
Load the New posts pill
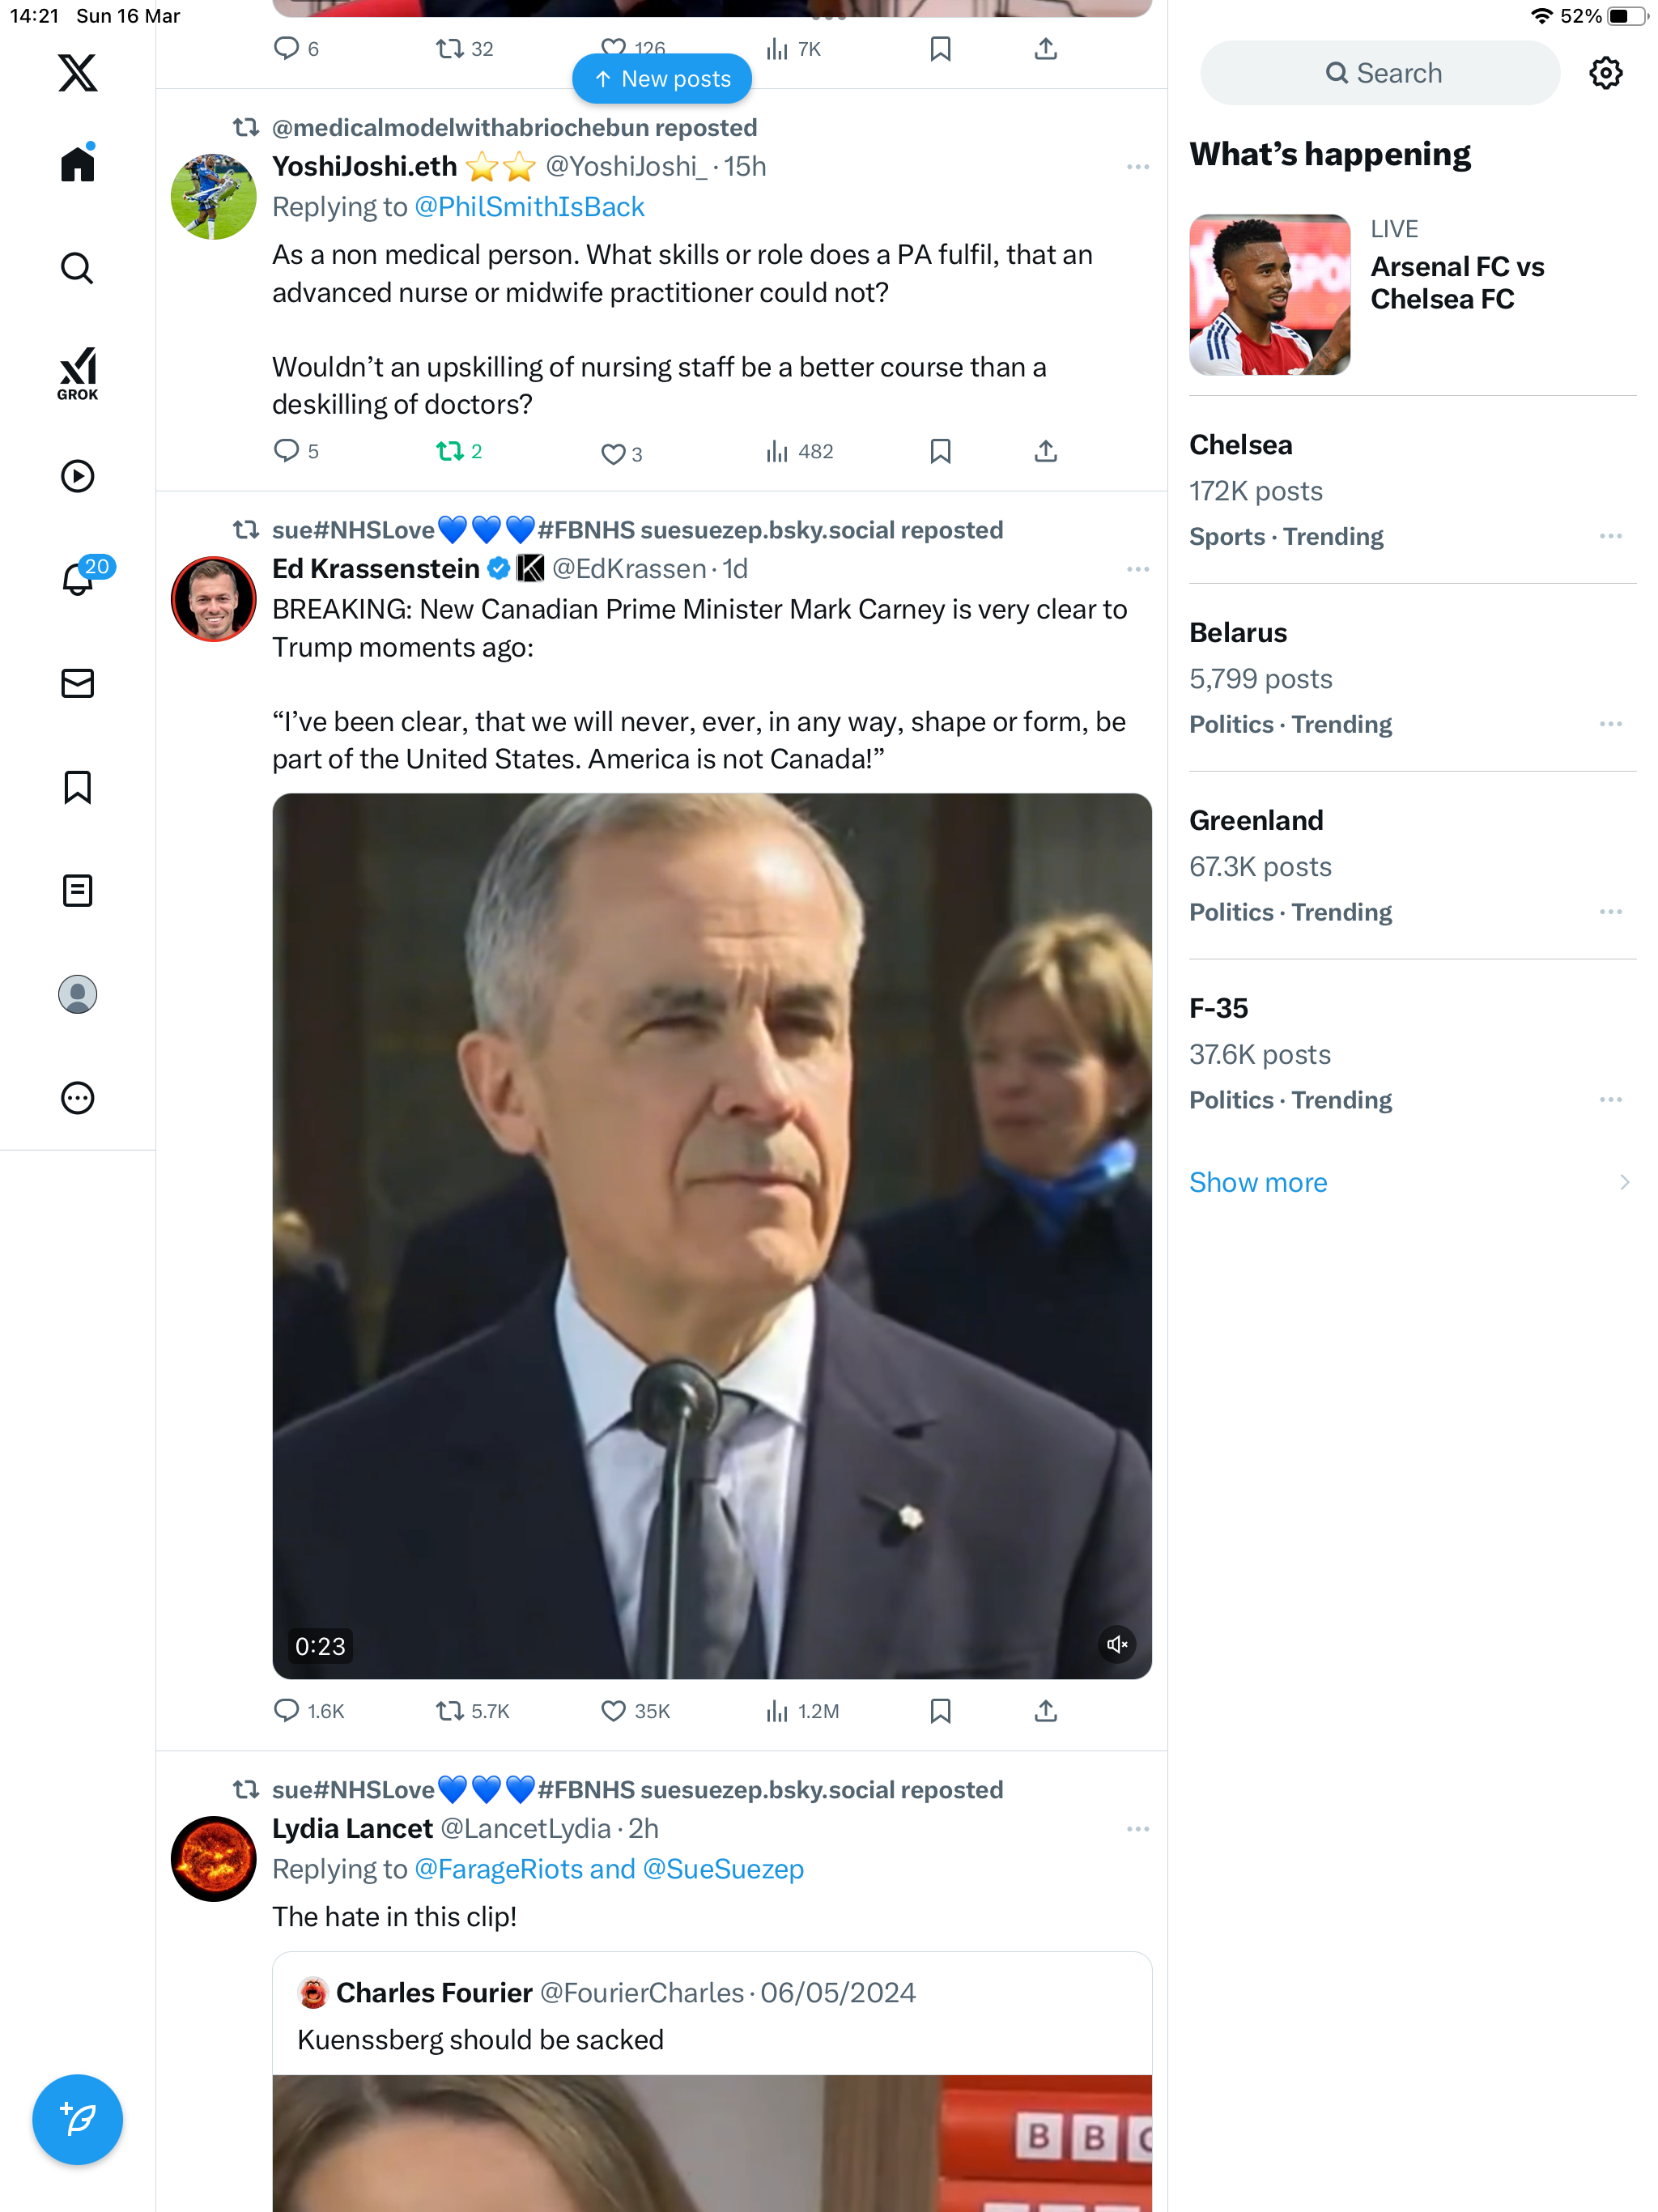point(661,79)
